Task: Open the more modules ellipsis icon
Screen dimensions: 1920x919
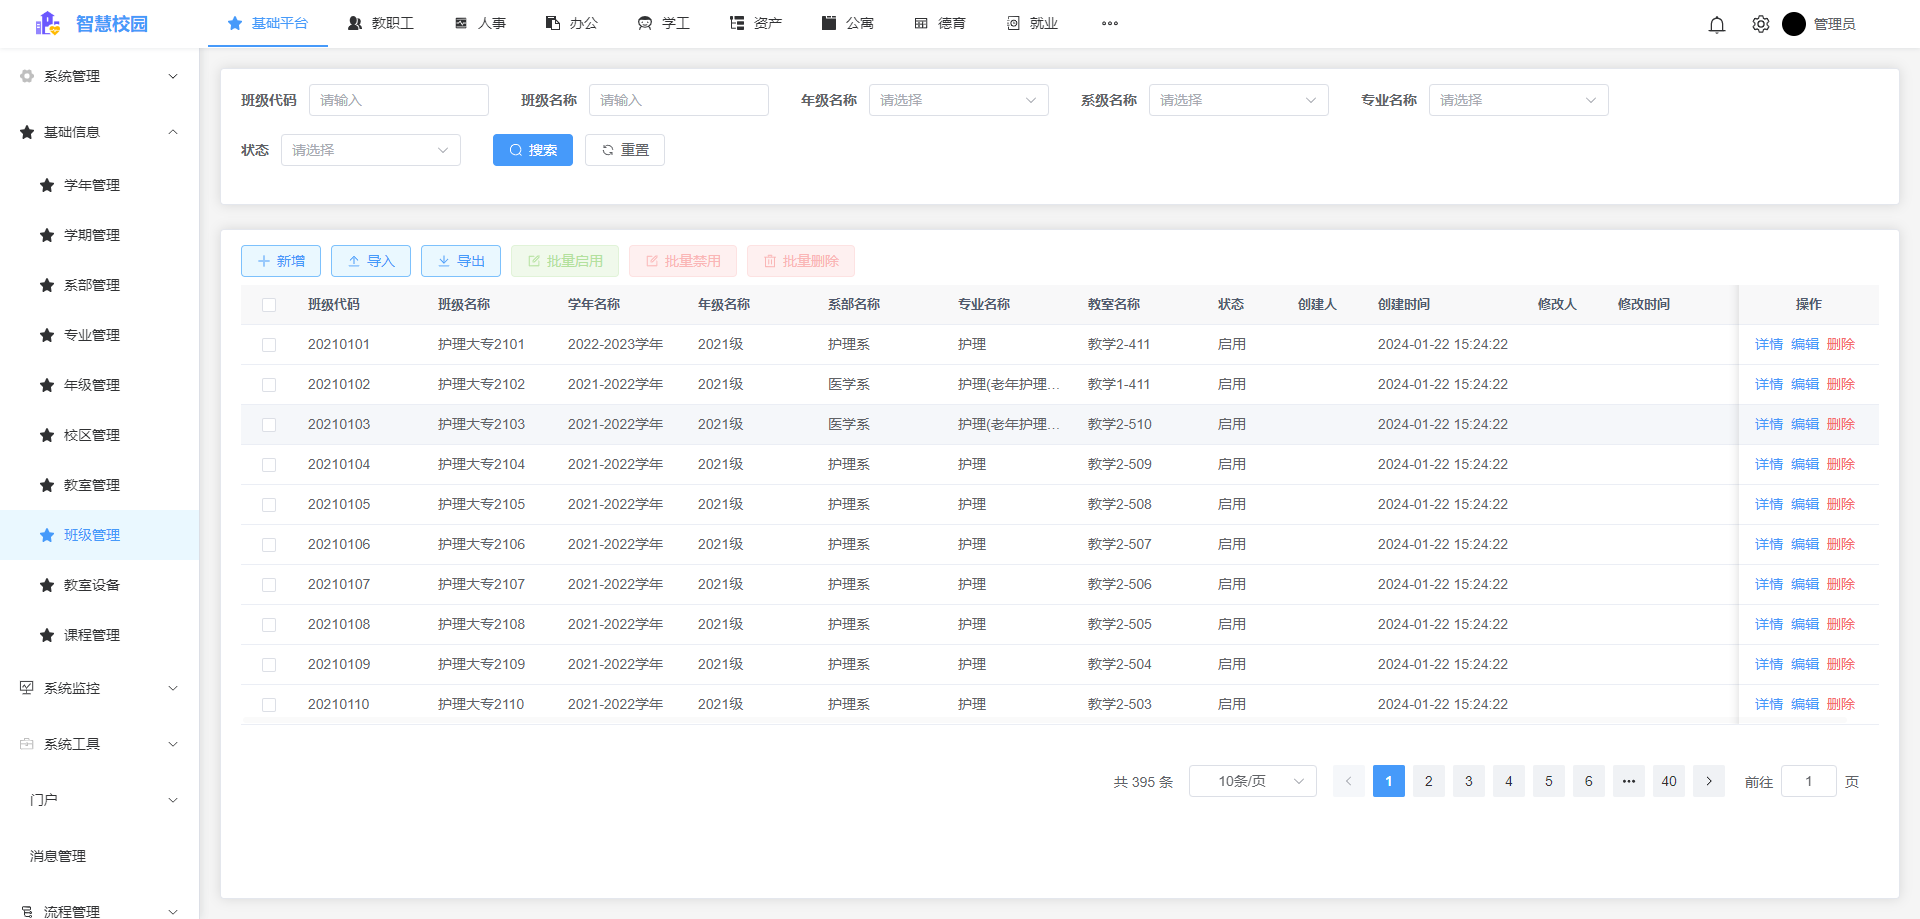Action: 1109,23
